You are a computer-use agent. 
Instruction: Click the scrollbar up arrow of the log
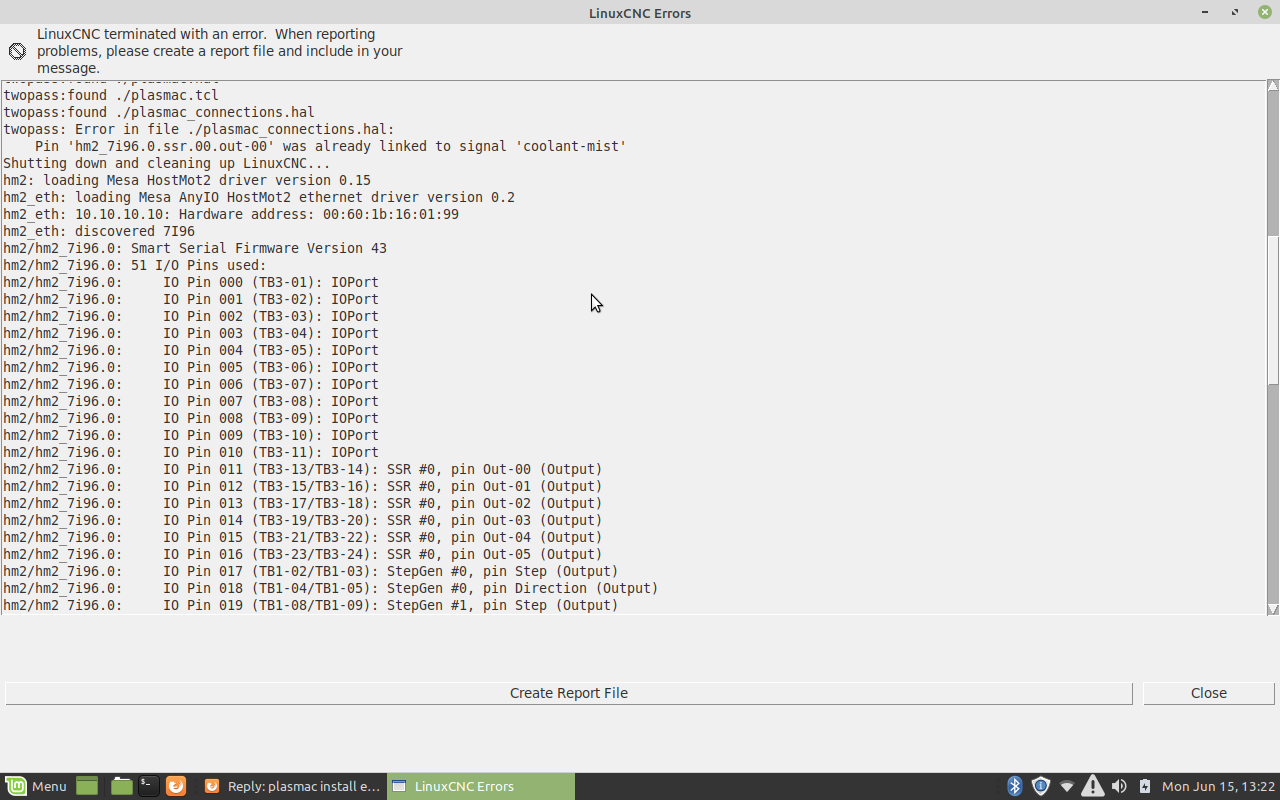[x=1273, y=86]
